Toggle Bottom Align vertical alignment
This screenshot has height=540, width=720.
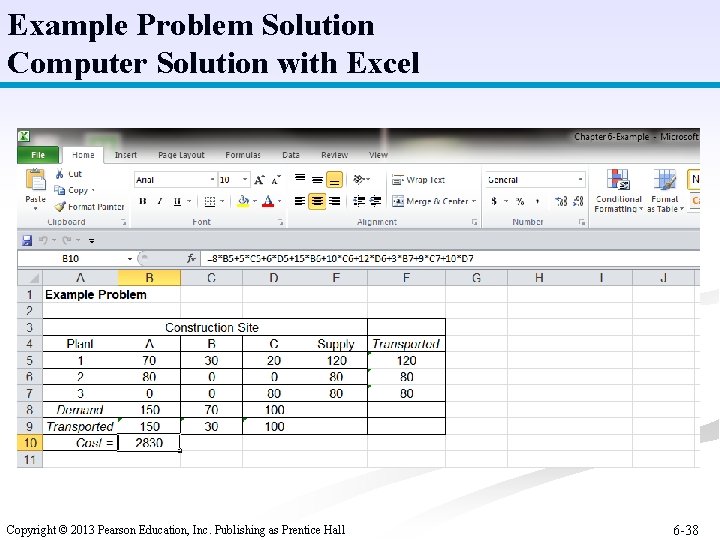(334, 180)
